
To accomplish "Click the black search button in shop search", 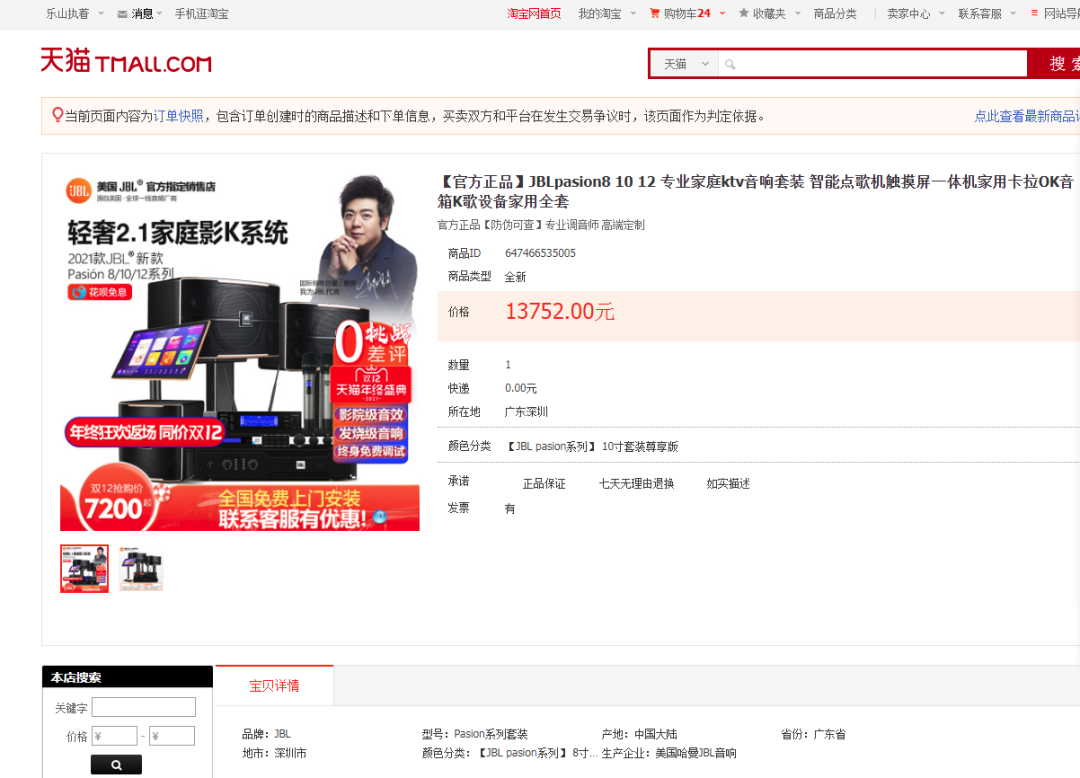I will pos(116,764).
